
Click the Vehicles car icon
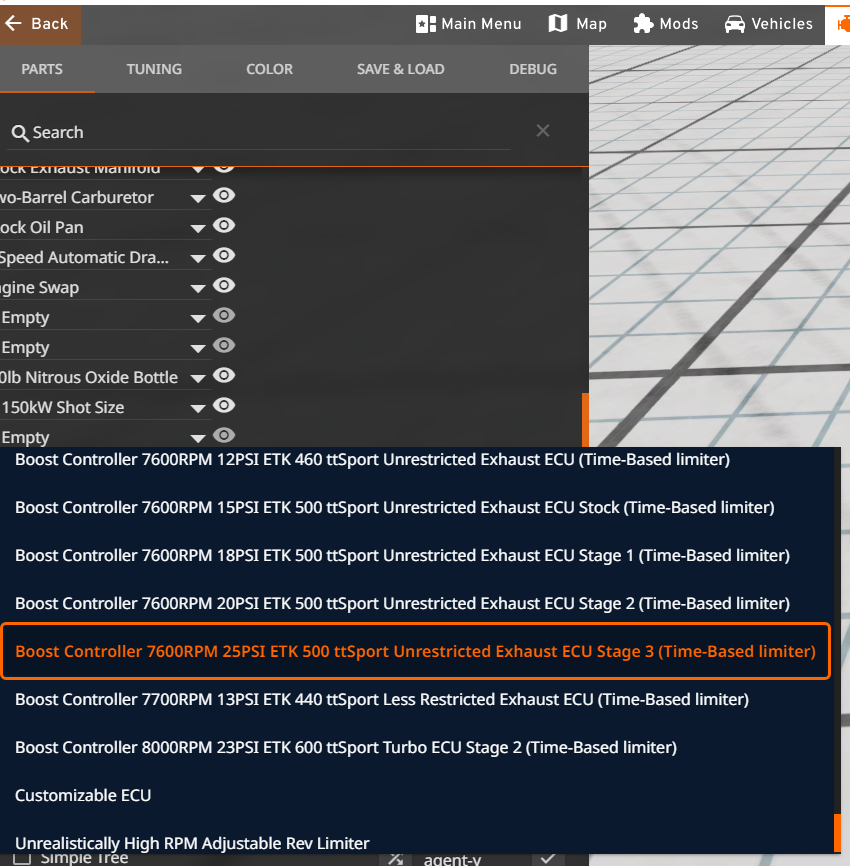coord(735,24)
